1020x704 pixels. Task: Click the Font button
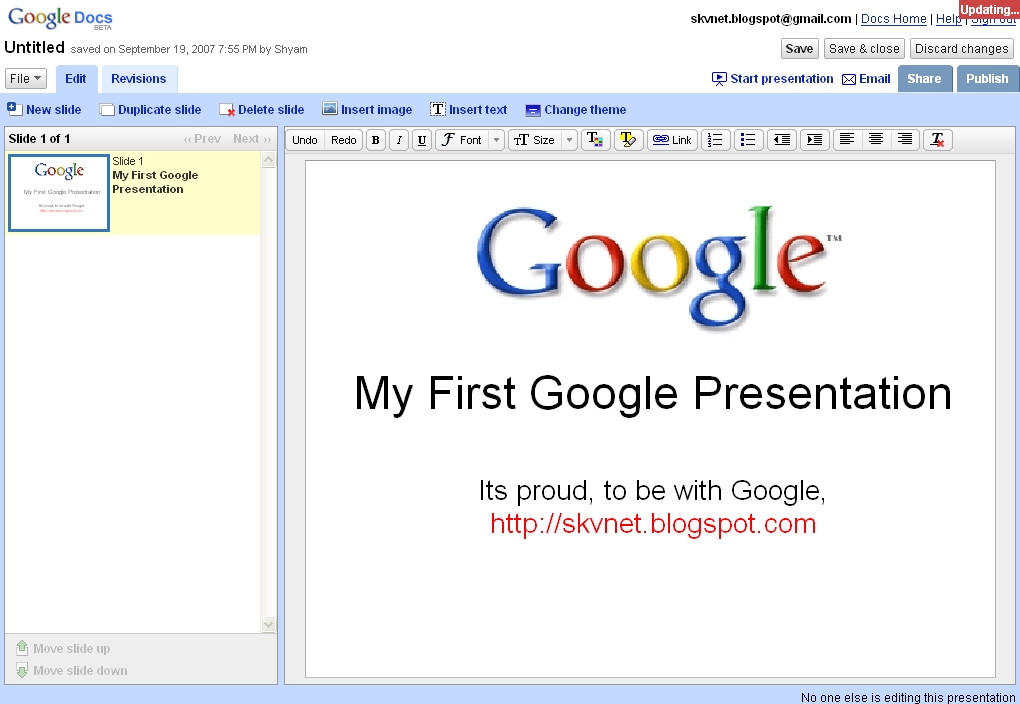[x=463, y=140]
